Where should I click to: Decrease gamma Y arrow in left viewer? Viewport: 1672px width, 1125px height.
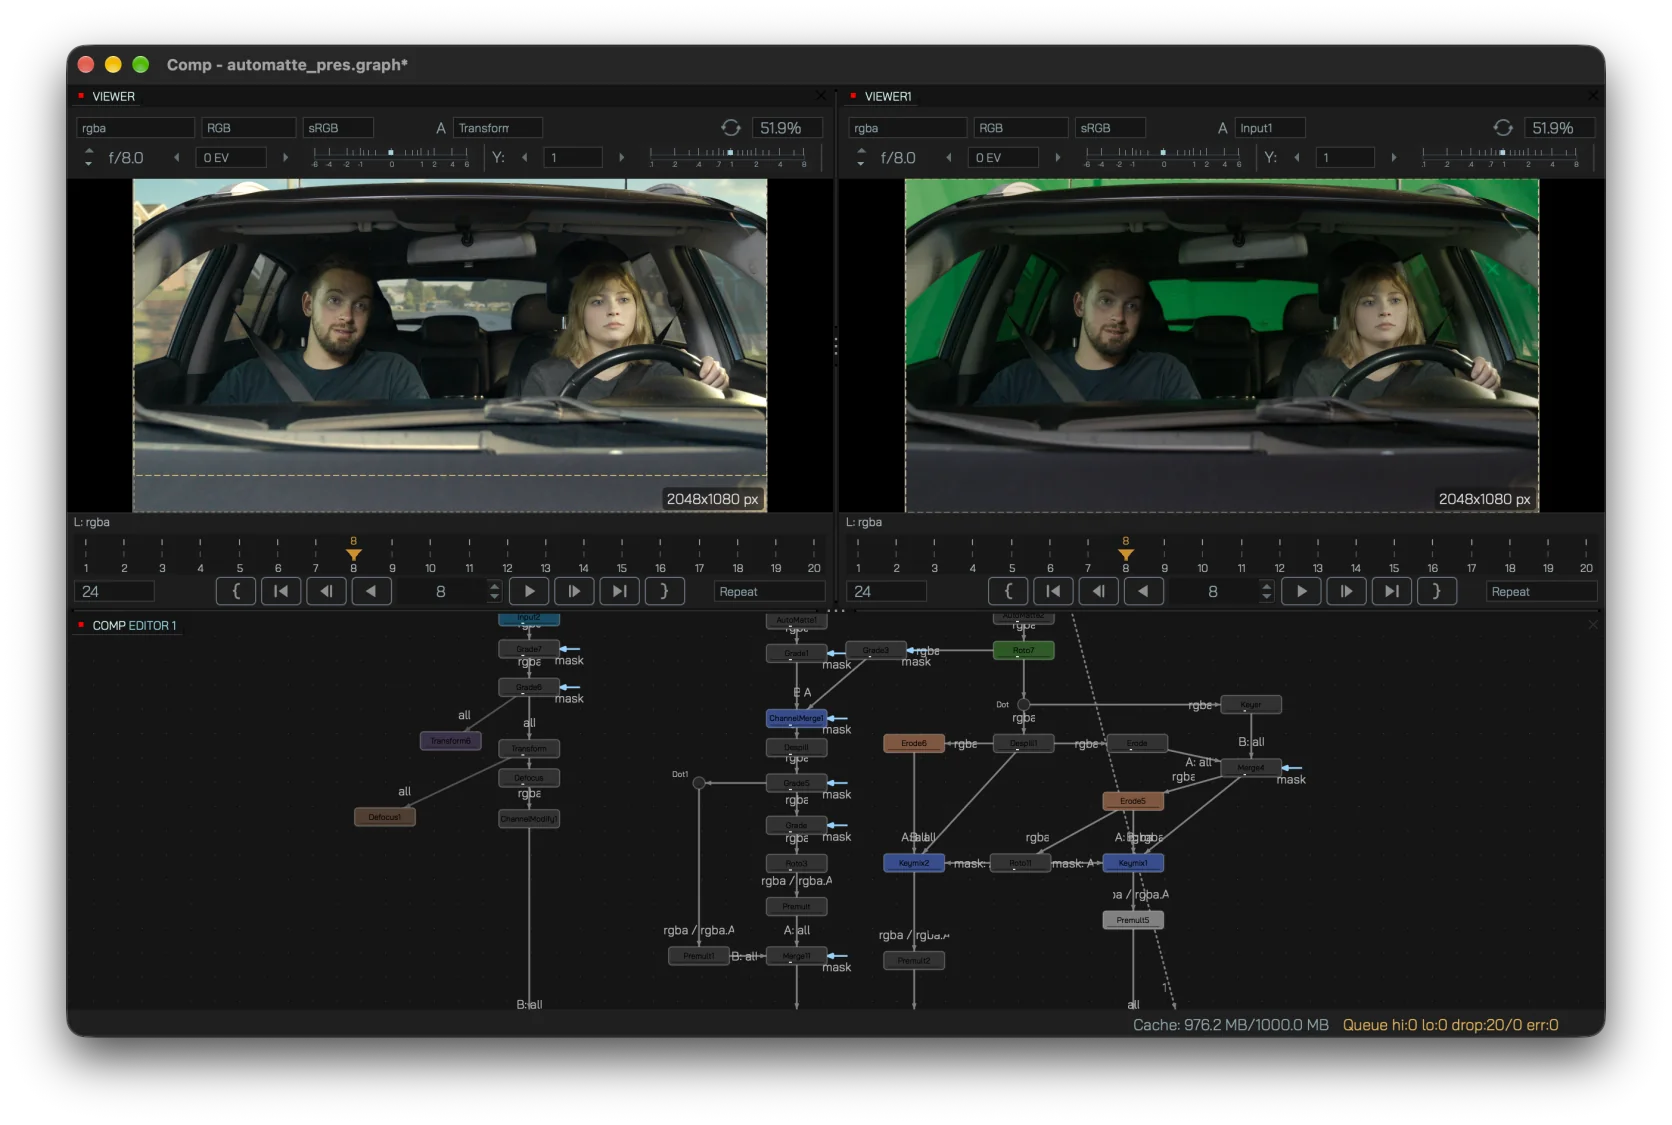[525, 157]
